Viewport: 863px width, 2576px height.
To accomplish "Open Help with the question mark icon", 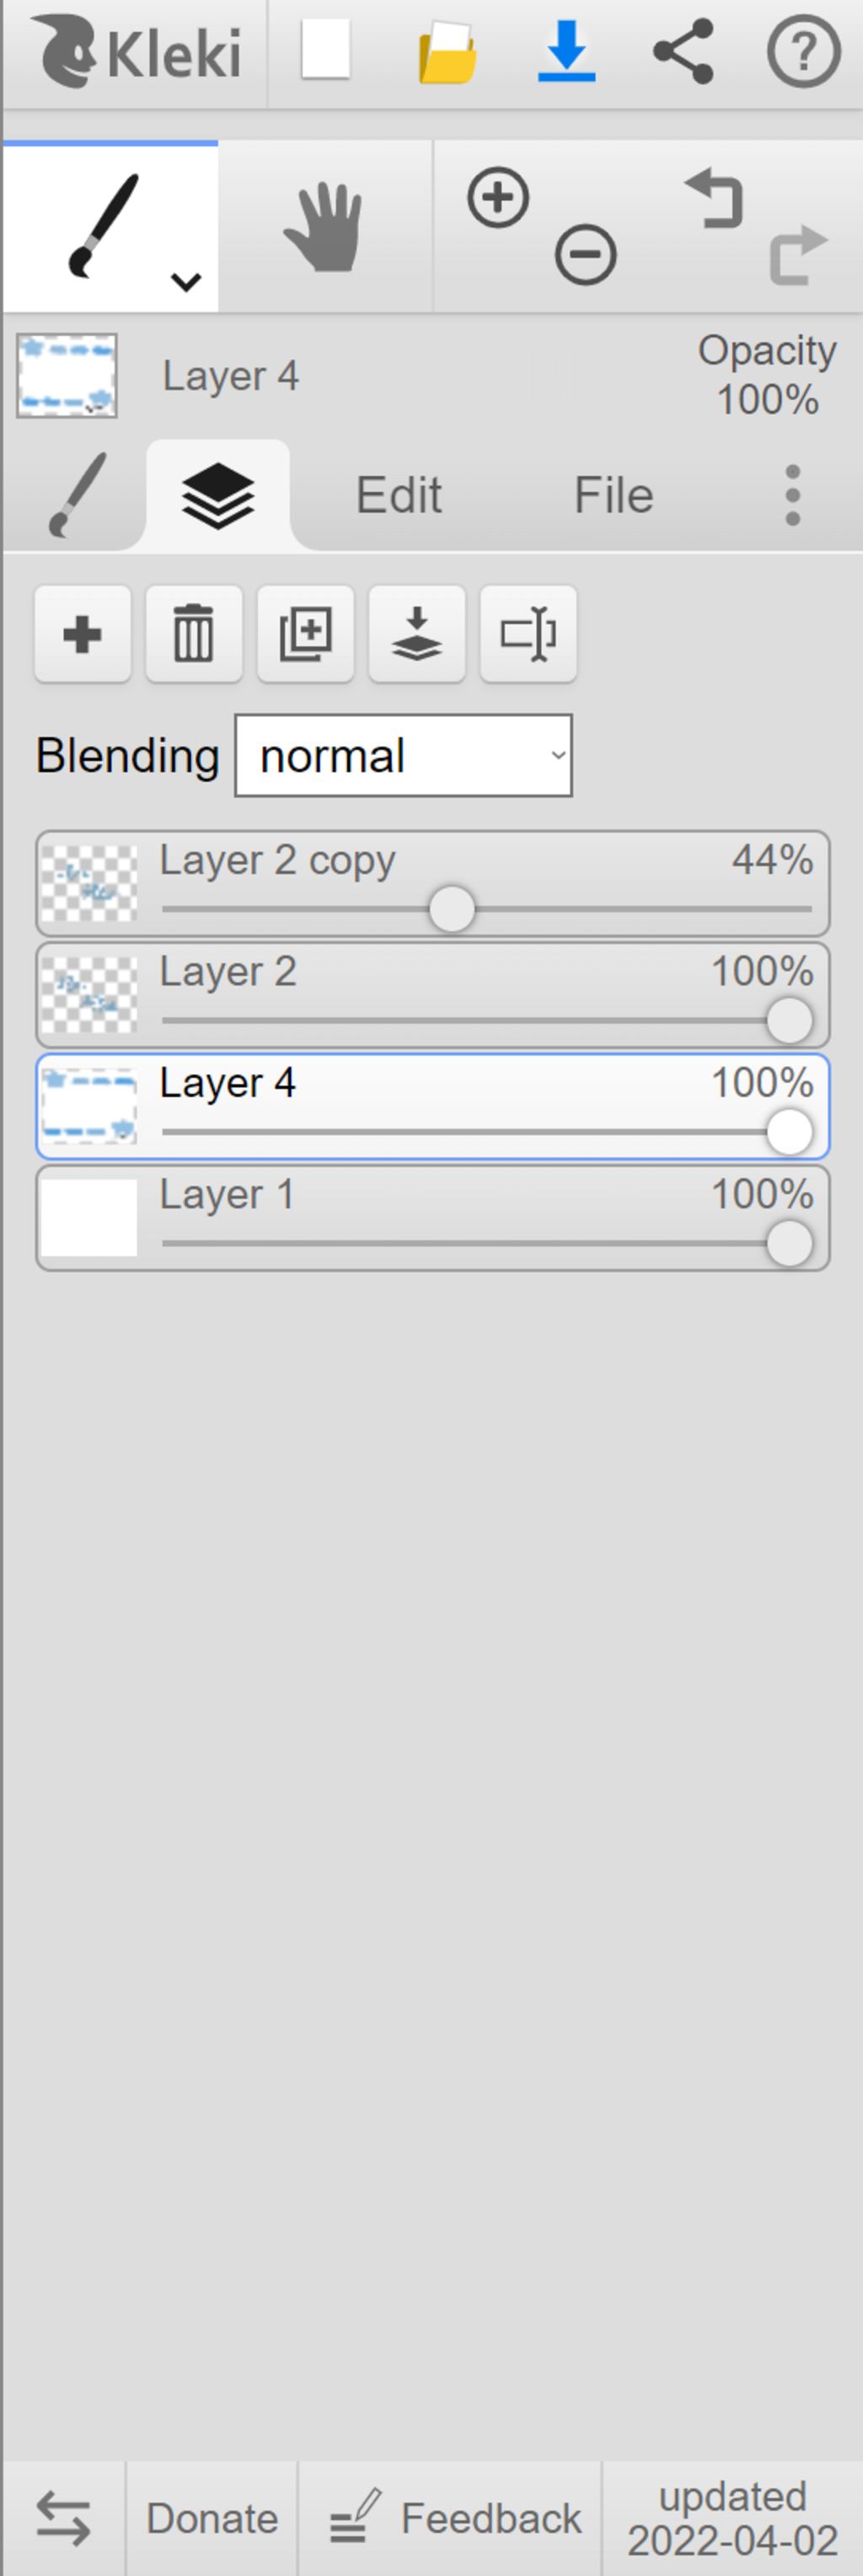I will (x=803, y=52).
